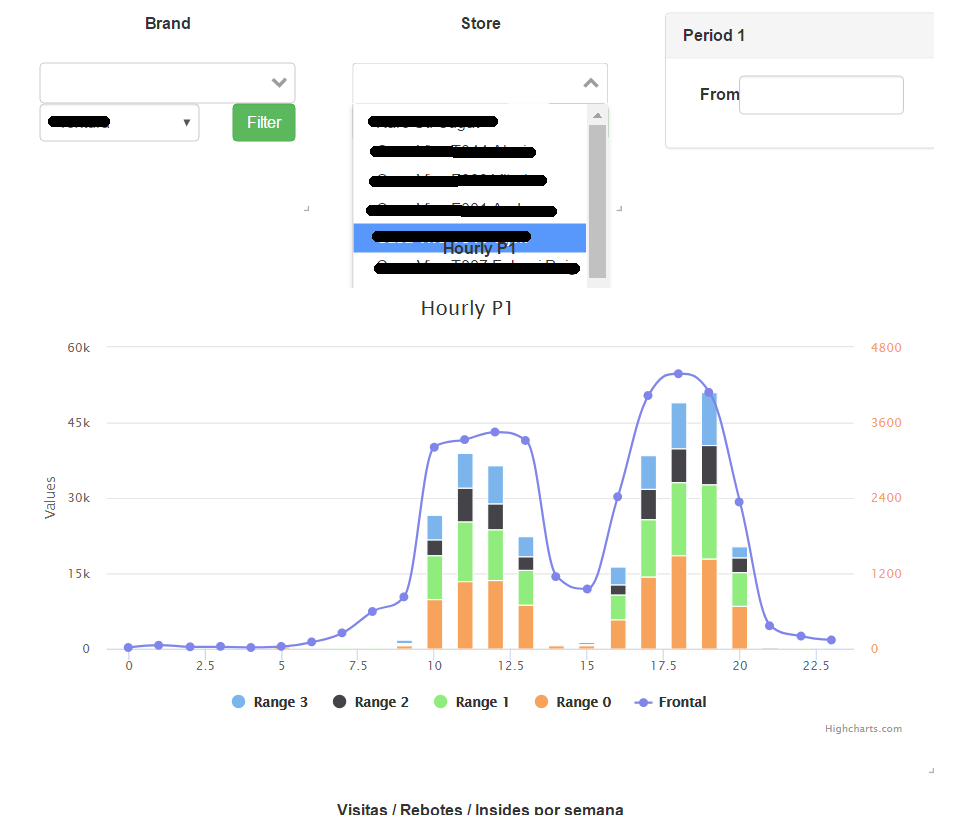Click the Store combo box field
Viewport: 954px width, 815px height.
480,83
